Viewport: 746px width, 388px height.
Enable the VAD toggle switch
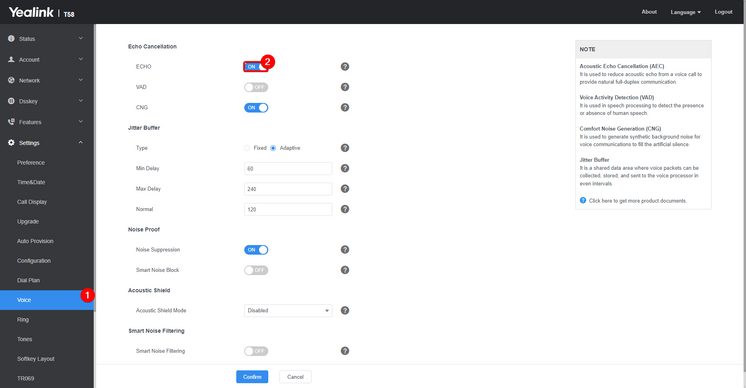click(x=256, y=87)
